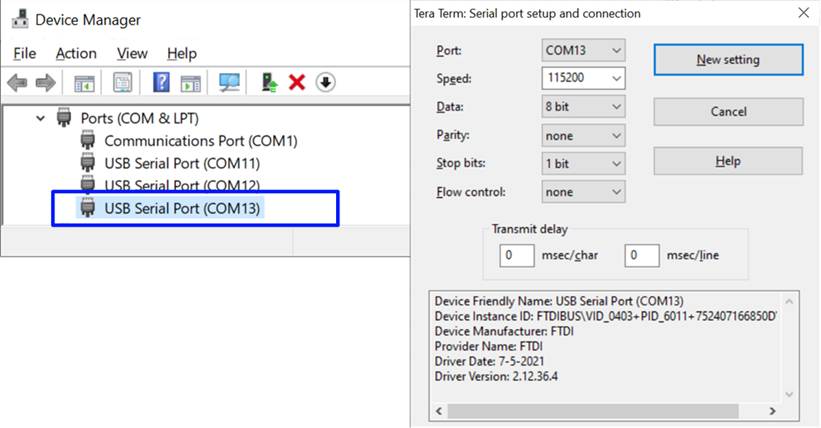Click the Properties toolbar icon

(x=122, y=83)
